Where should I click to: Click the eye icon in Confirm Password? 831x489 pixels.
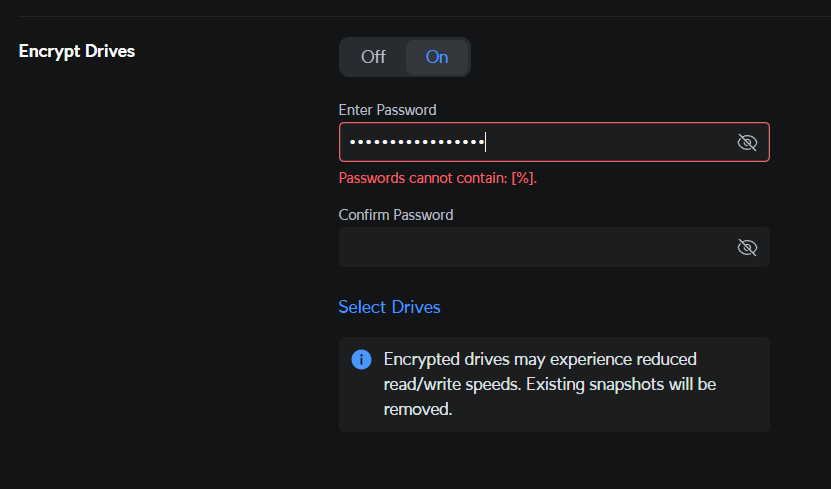747,247
